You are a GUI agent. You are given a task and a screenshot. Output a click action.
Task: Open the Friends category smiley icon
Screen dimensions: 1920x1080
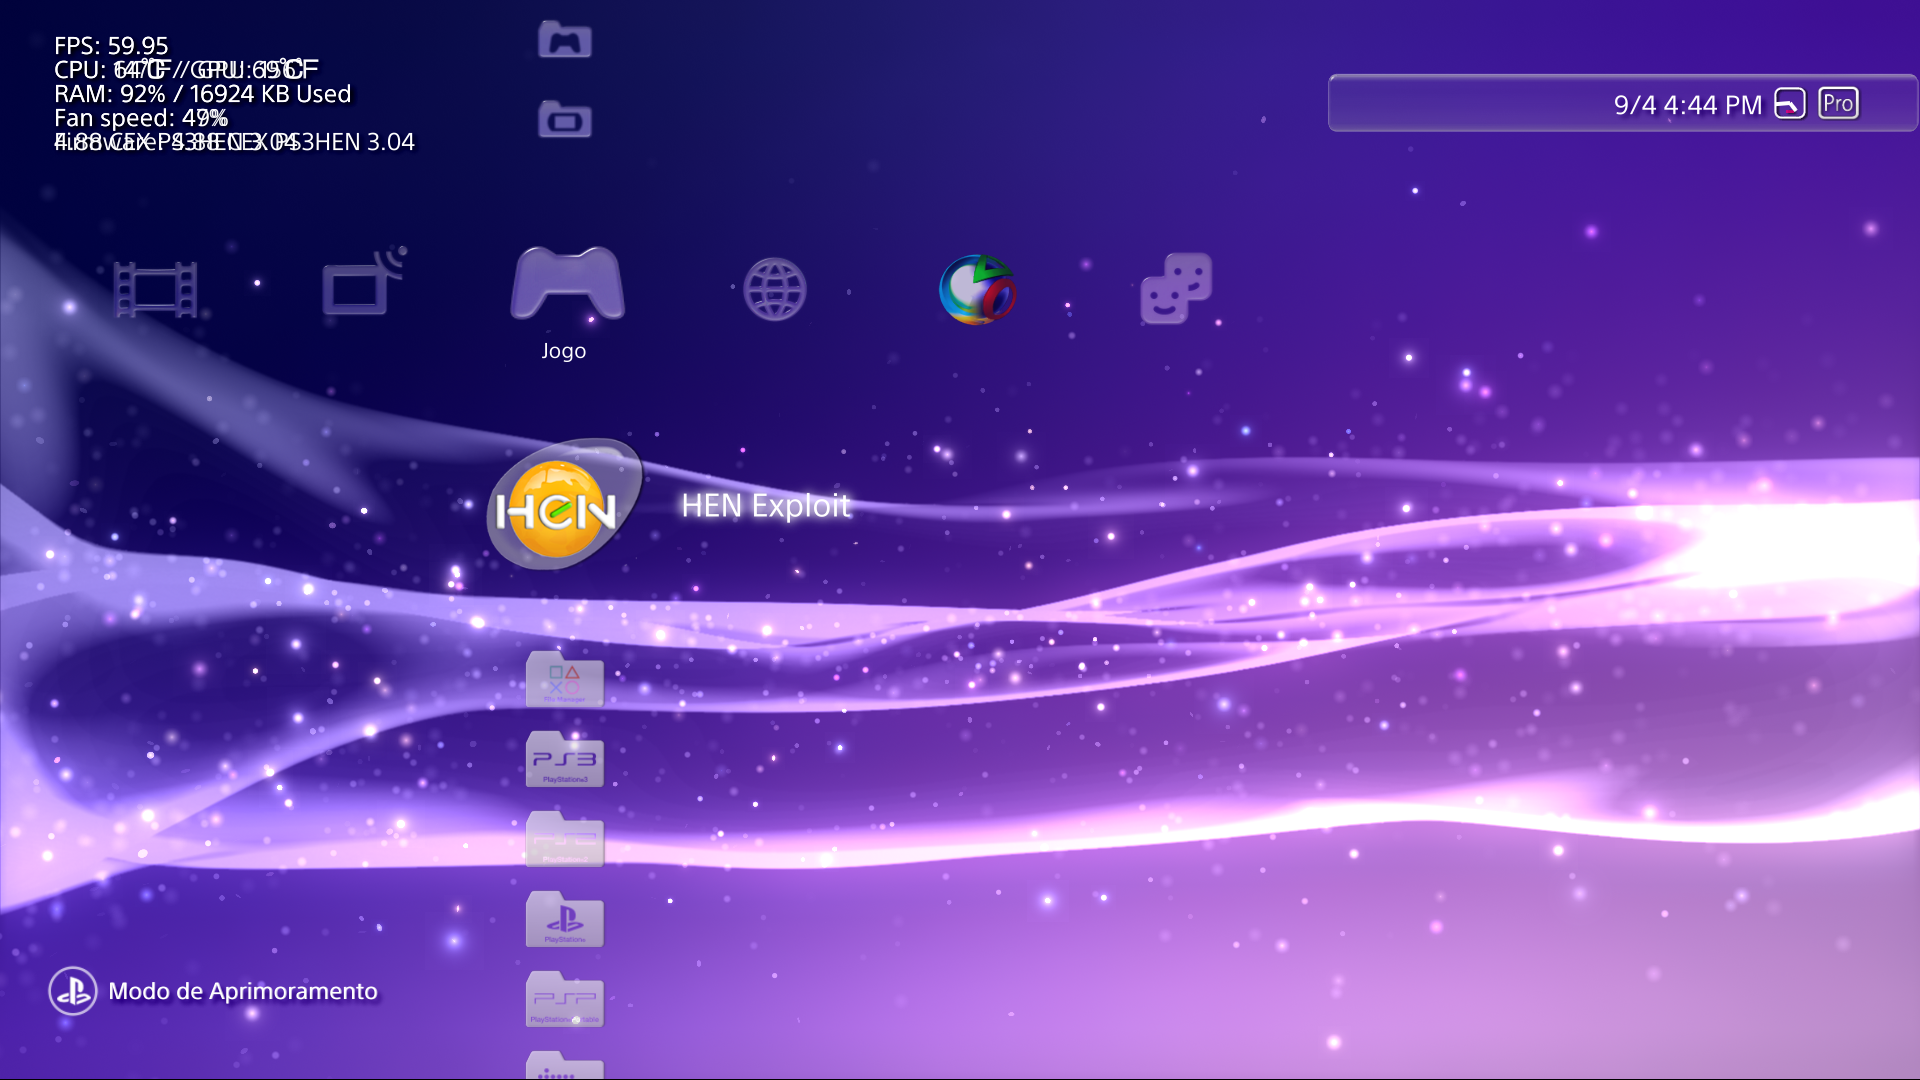1176,291
